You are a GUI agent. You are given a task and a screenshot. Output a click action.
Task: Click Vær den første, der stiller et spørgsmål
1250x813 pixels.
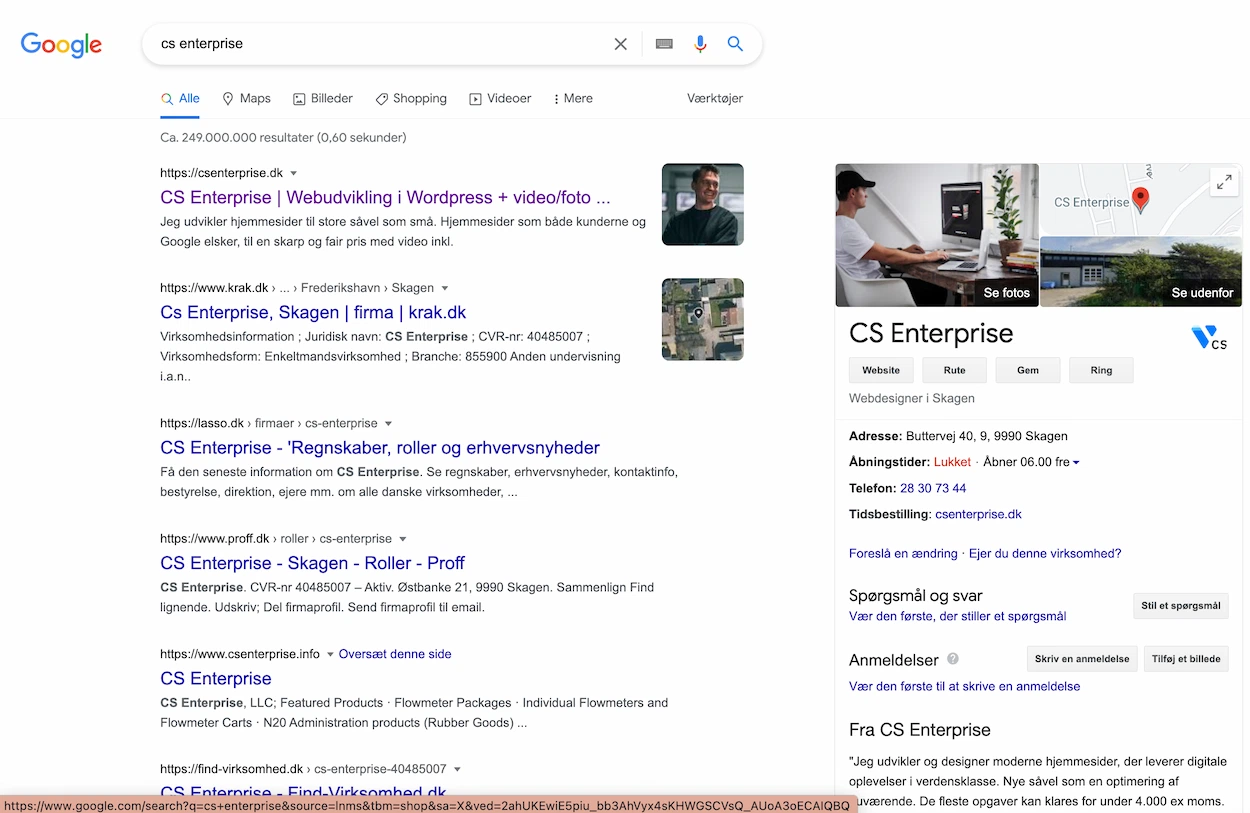[x=957, y=616]
